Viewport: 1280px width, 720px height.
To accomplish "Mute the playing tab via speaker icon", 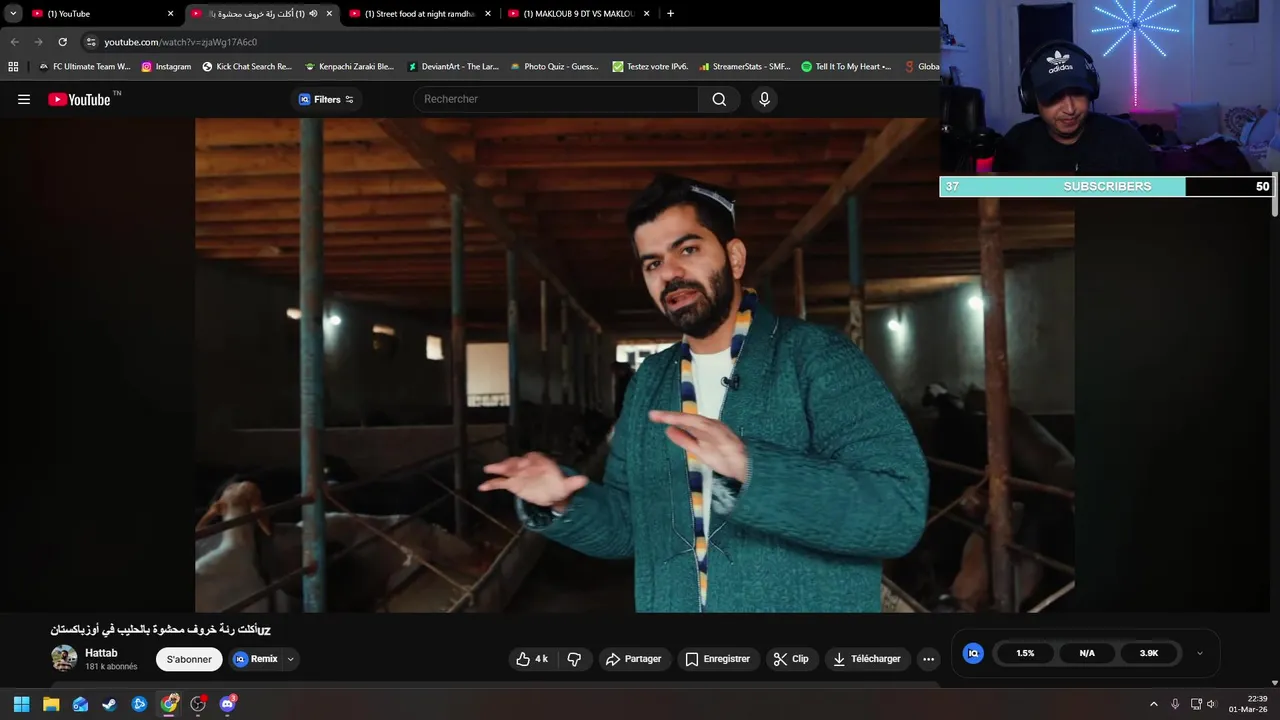I will pyautogui.click(x=313, y=14).
